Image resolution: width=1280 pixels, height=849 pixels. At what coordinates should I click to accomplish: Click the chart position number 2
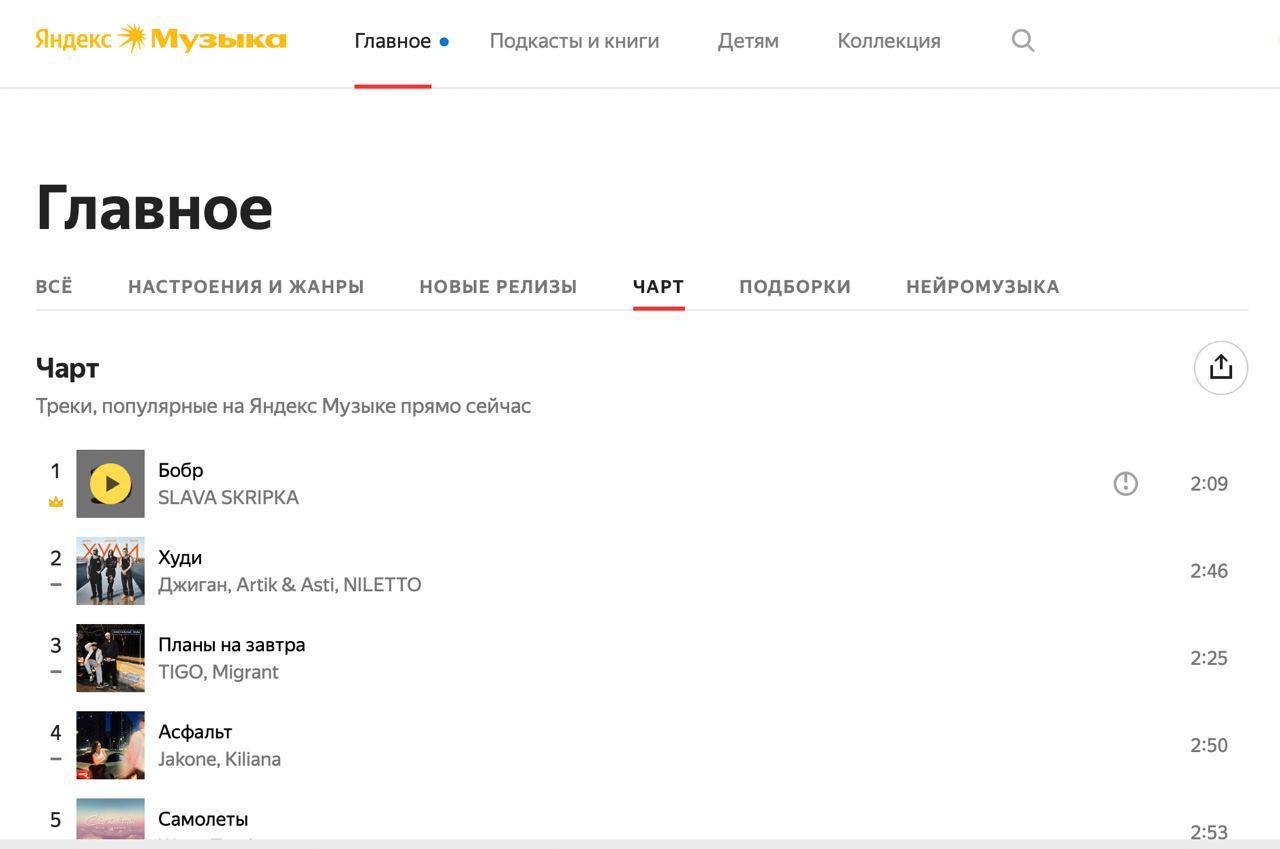coord(56,558)
